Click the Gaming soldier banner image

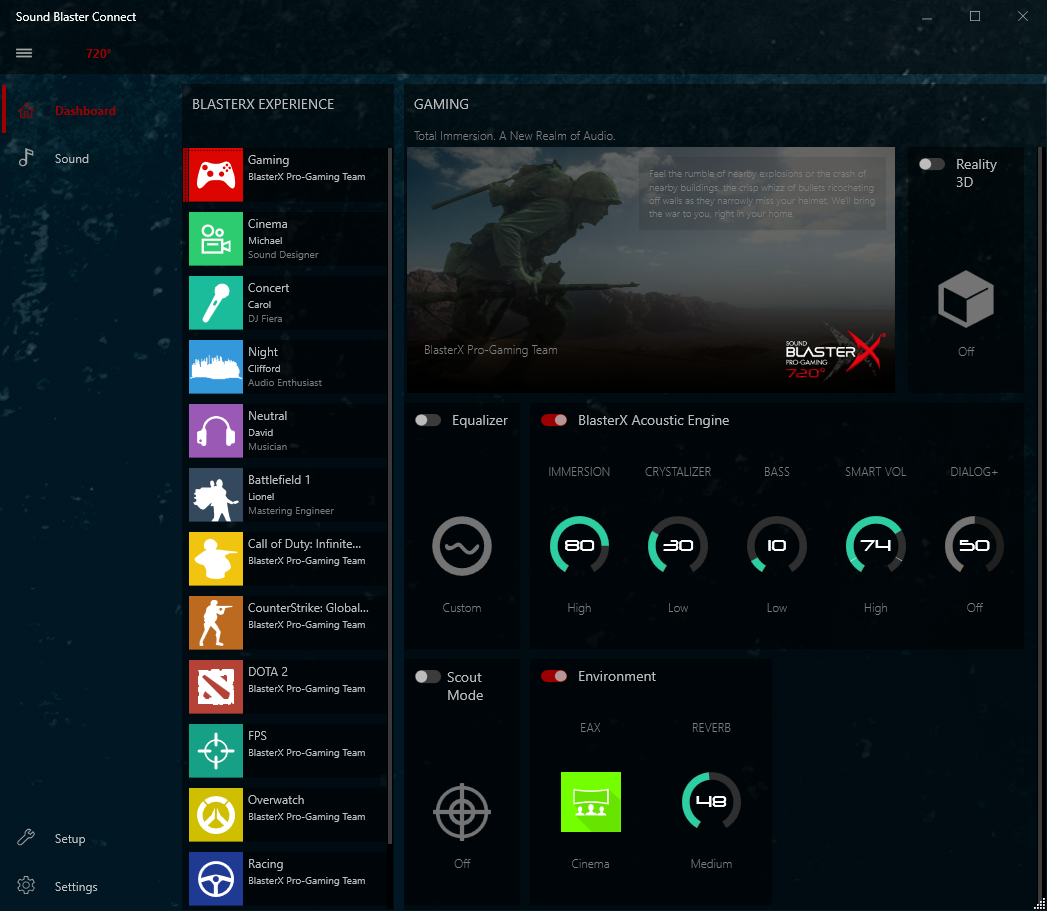(x=650, y=270)
